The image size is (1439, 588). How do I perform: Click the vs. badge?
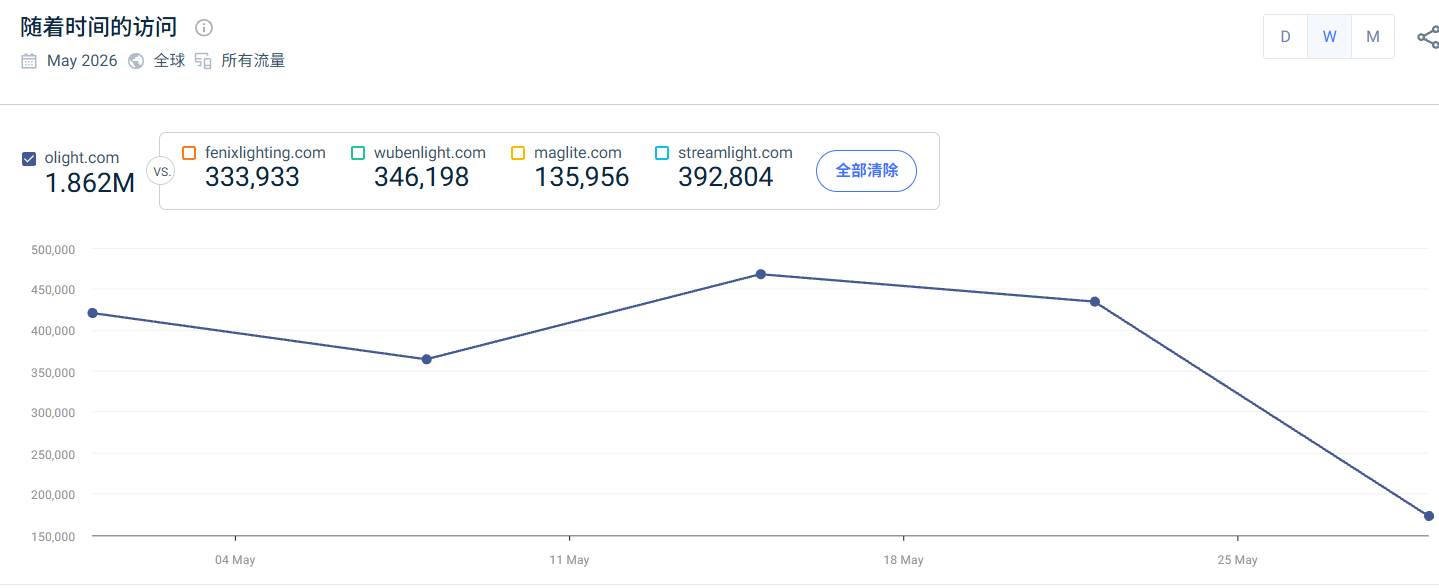coord(160,171)
